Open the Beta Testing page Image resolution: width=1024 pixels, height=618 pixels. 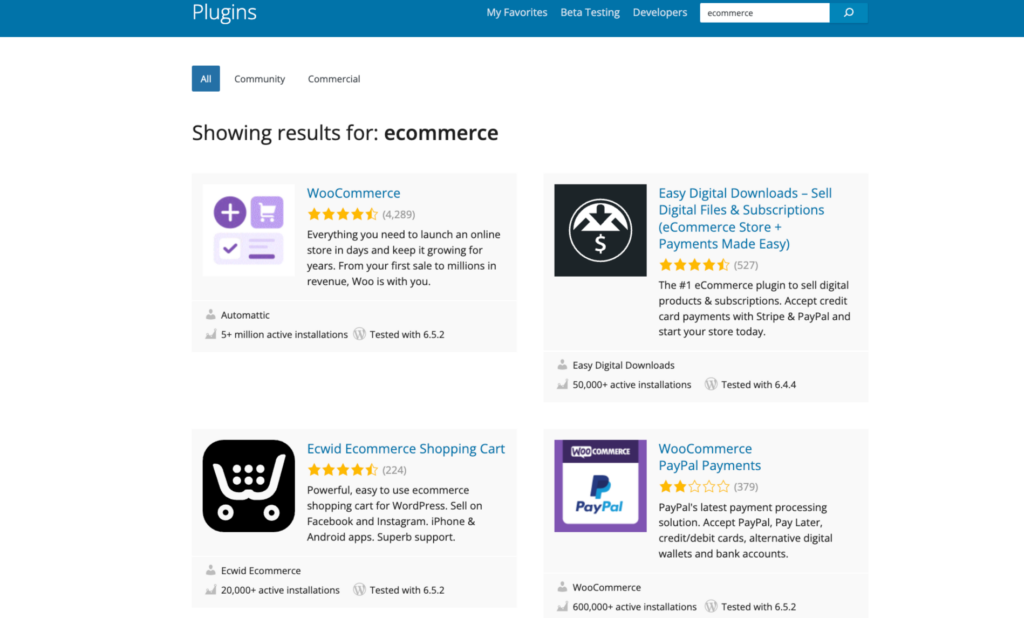point(590,13)
